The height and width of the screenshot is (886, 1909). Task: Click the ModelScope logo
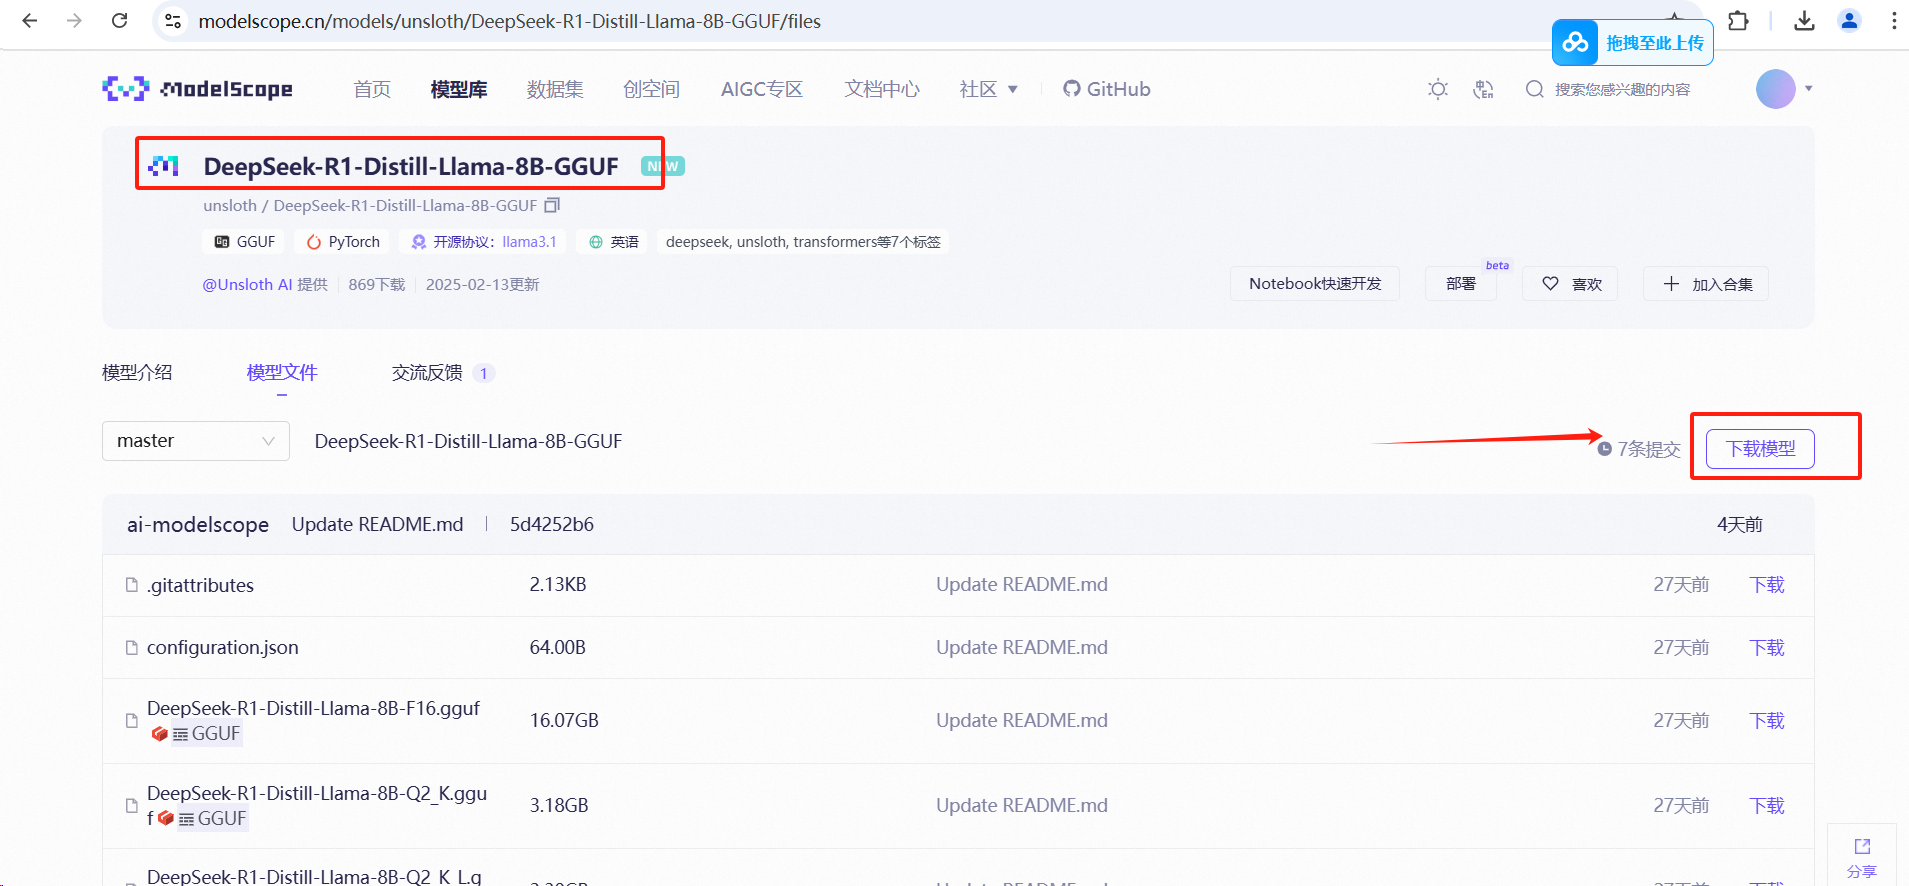(x=197, y=89)
